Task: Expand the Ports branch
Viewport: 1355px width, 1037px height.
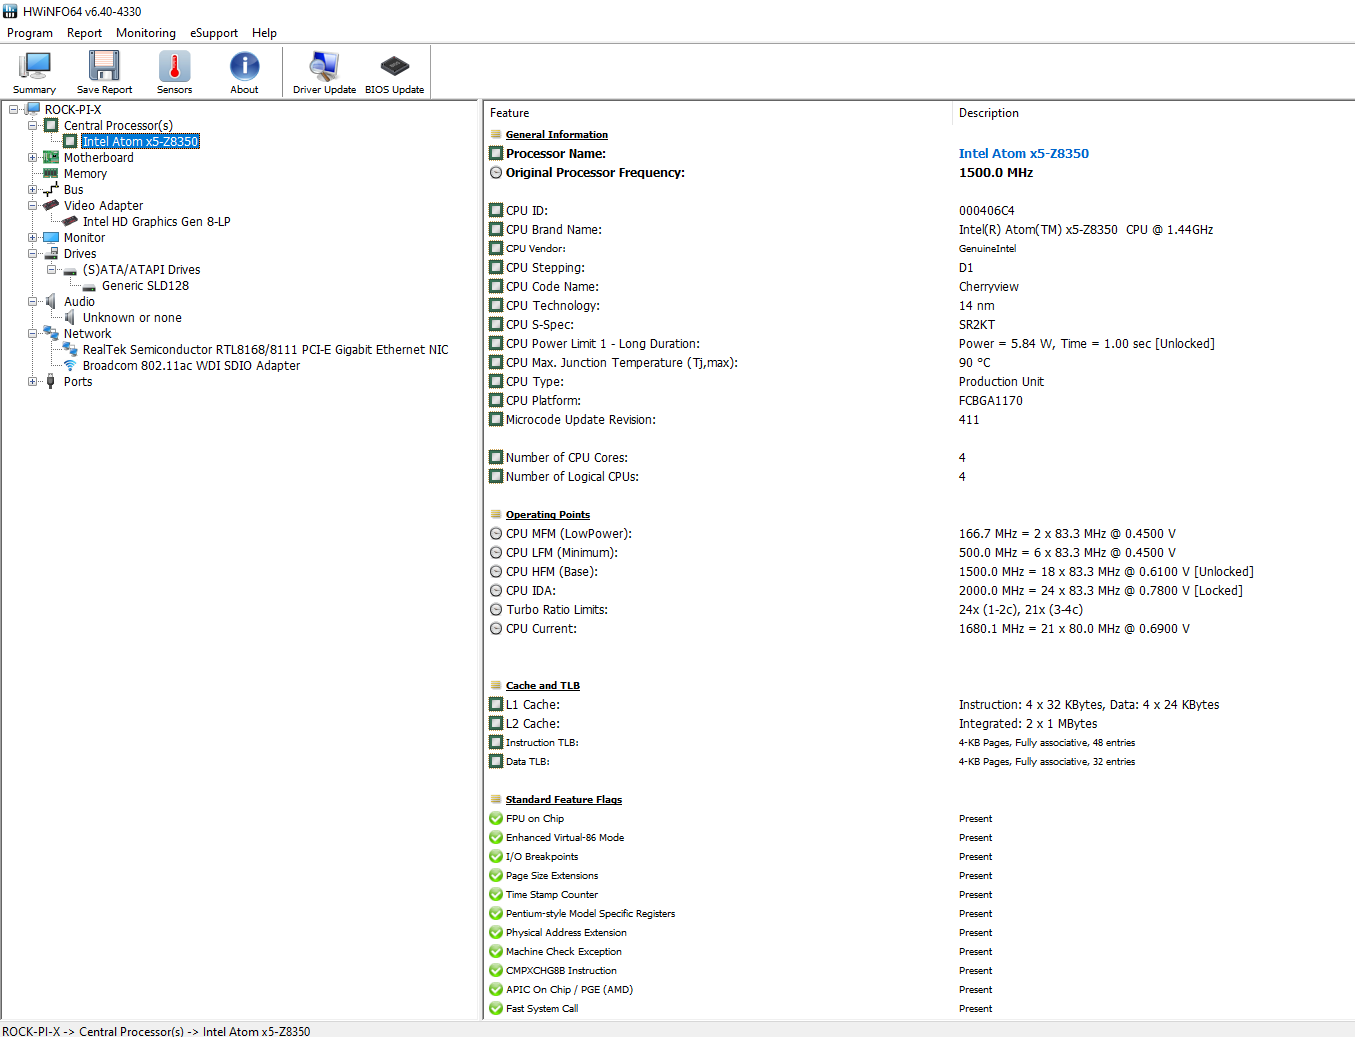Action: 33,381
